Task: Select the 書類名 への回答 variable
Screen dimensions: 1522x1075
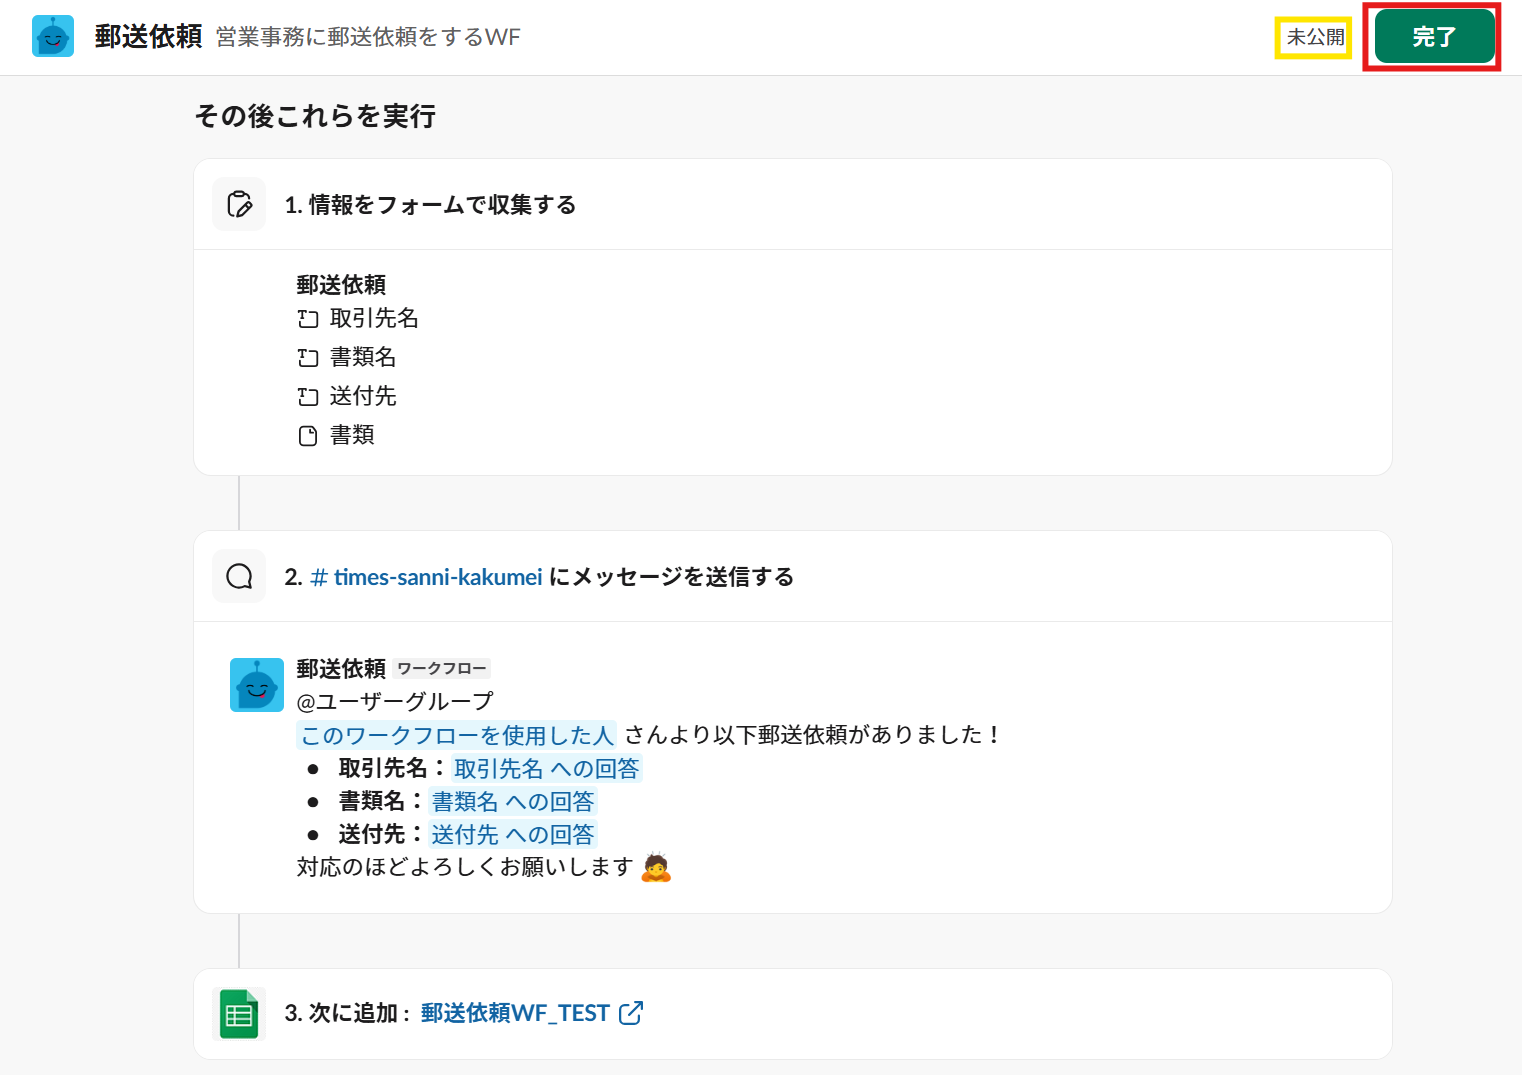Action: [513, 802]
